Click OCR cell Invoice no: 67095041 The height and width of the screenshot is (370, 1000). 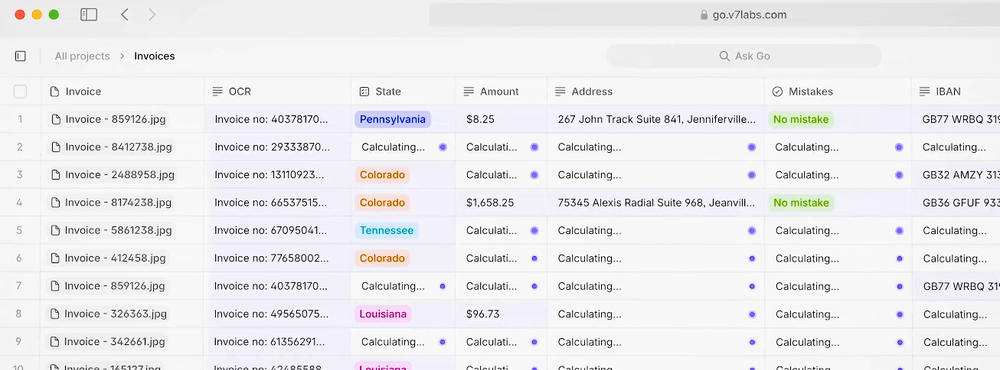coord(277,230)
